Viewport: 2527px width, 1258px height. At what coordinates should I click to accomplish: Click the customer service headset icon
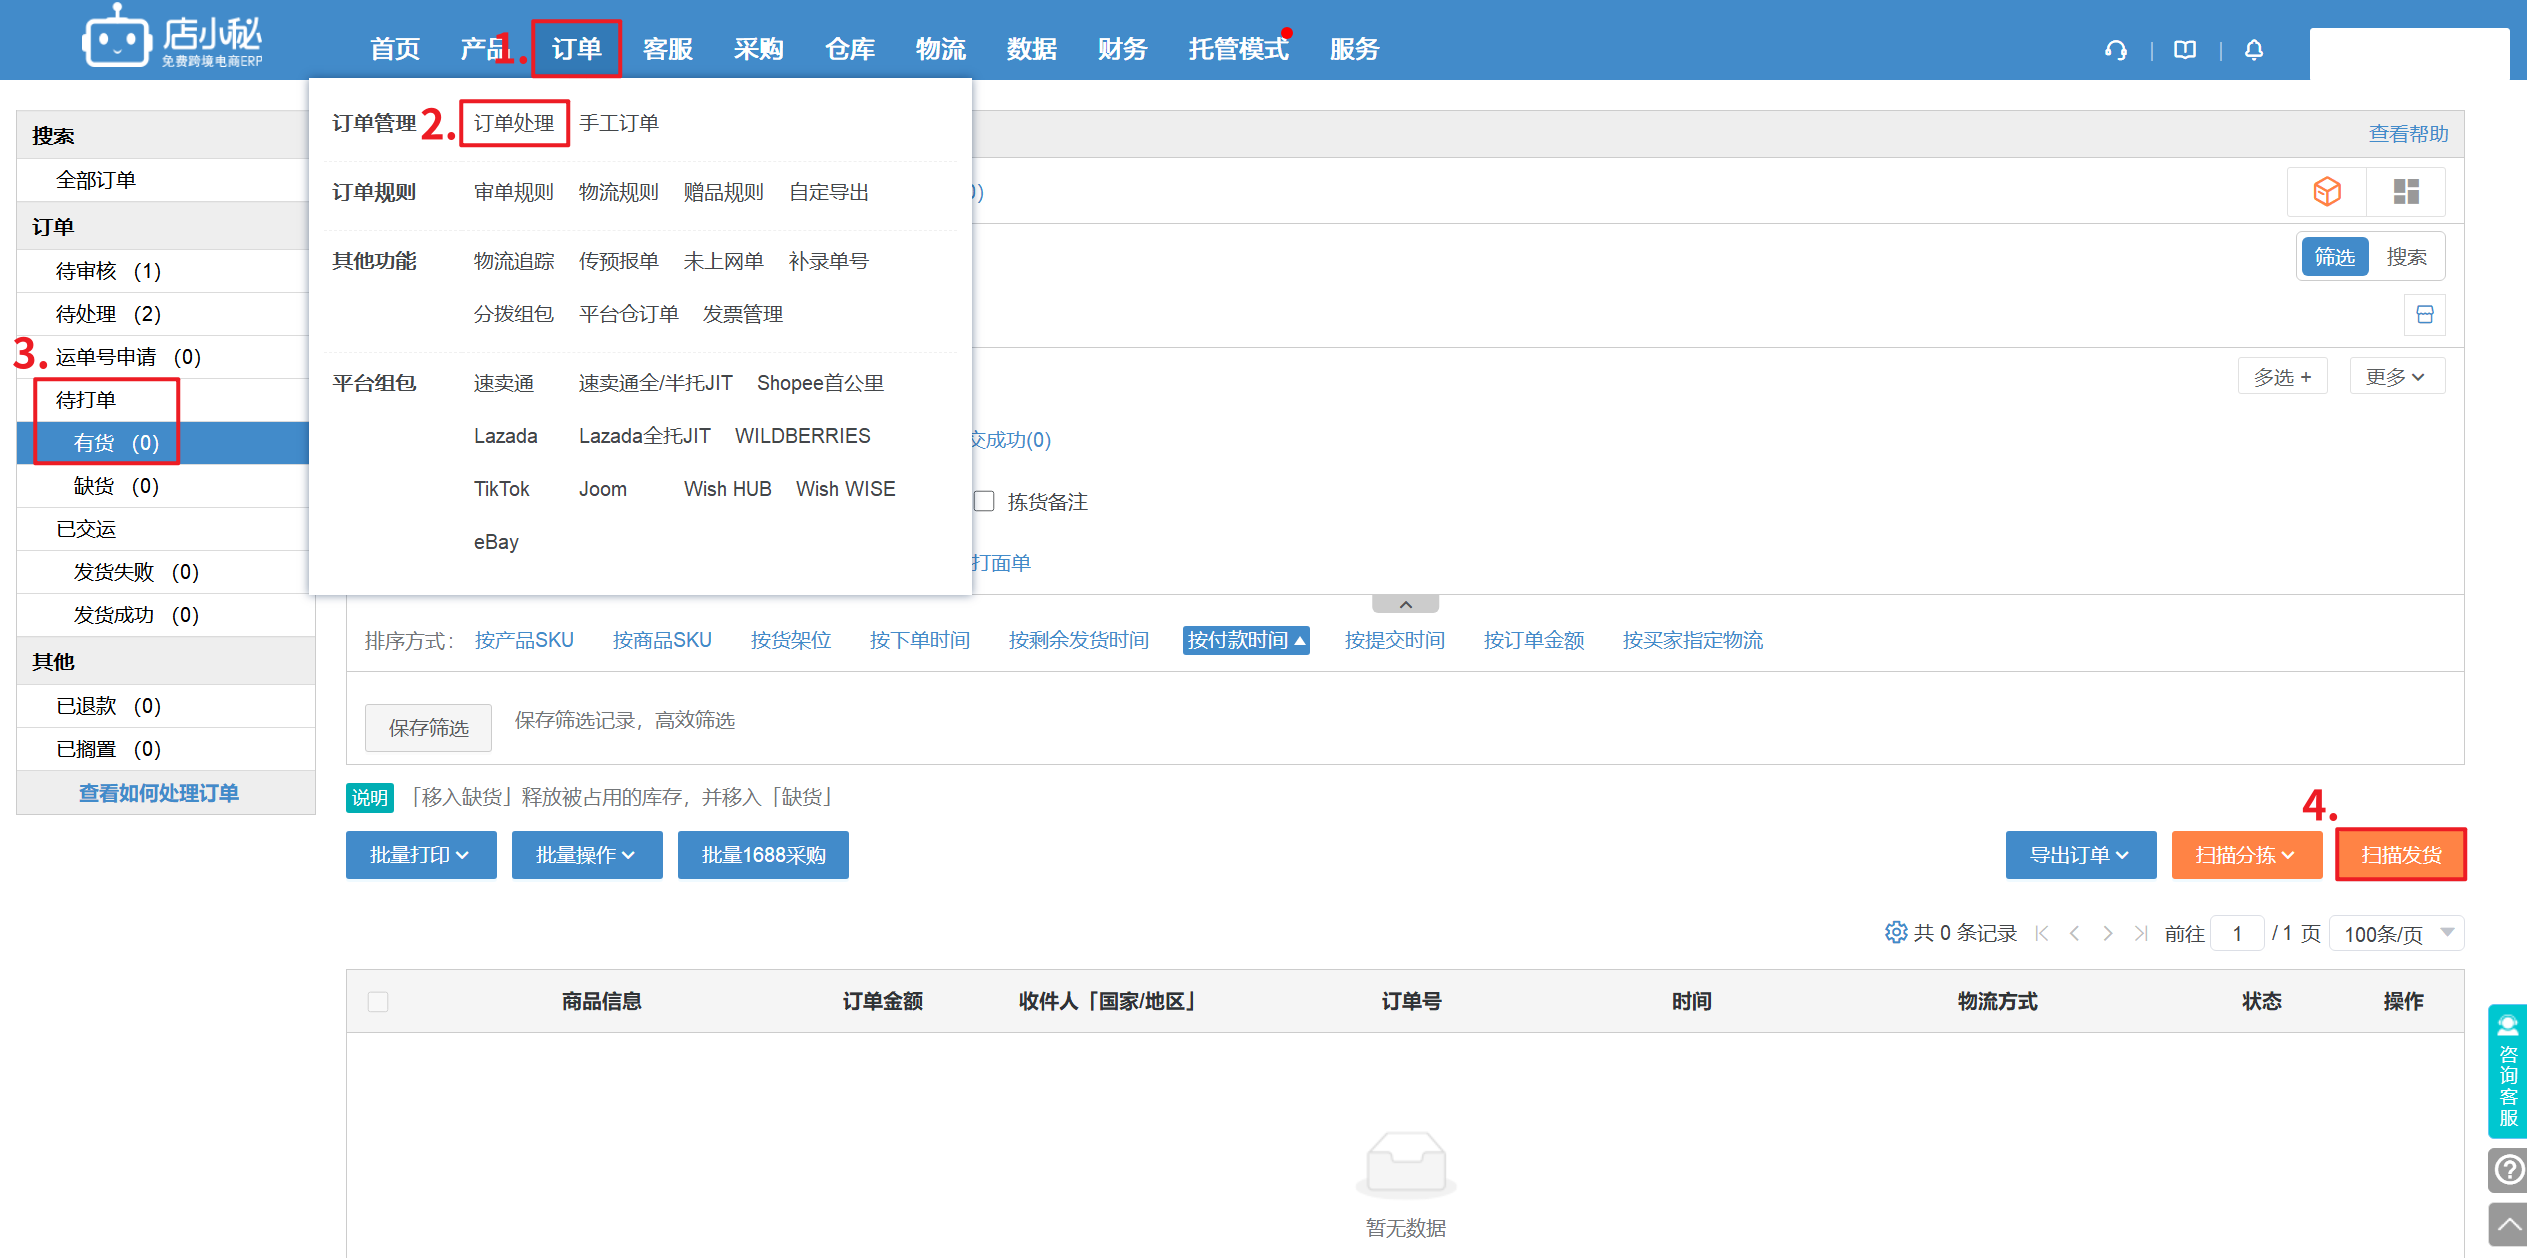pos(2115,50)
